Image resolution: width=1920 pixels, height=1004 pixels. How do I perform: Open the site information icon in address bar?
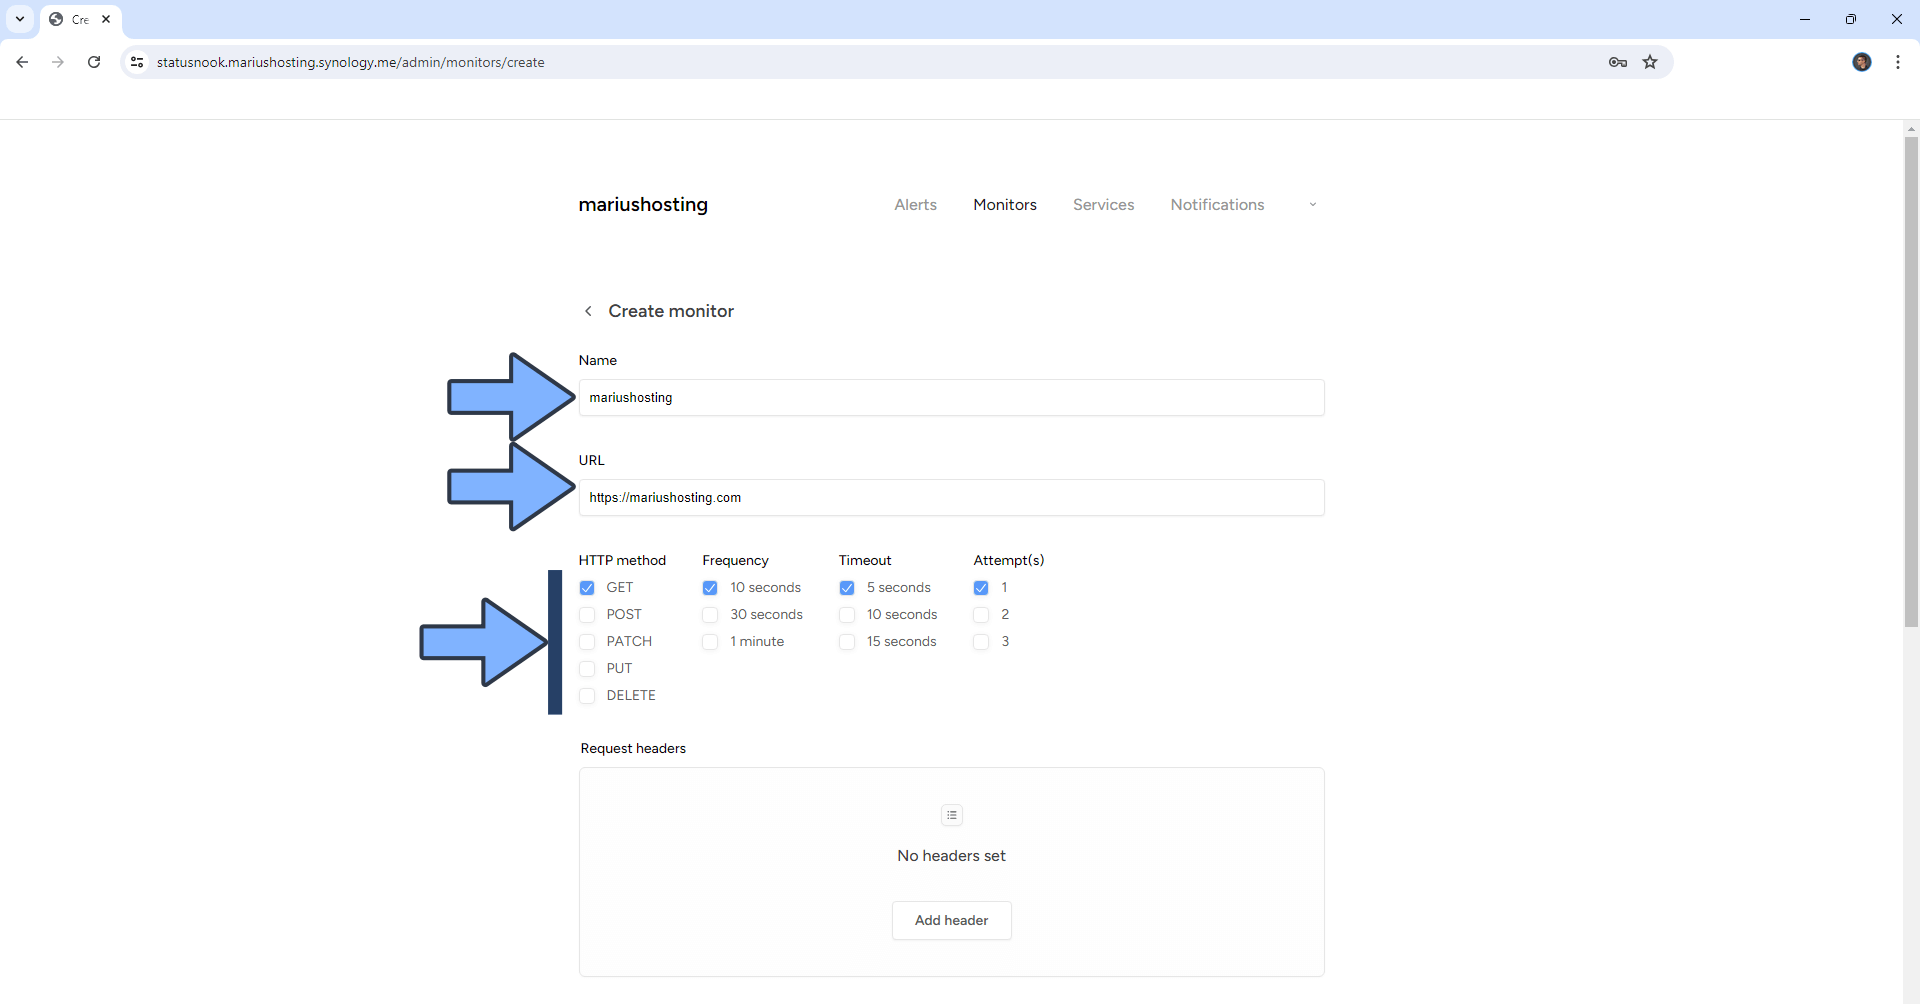tap(137, 62)
